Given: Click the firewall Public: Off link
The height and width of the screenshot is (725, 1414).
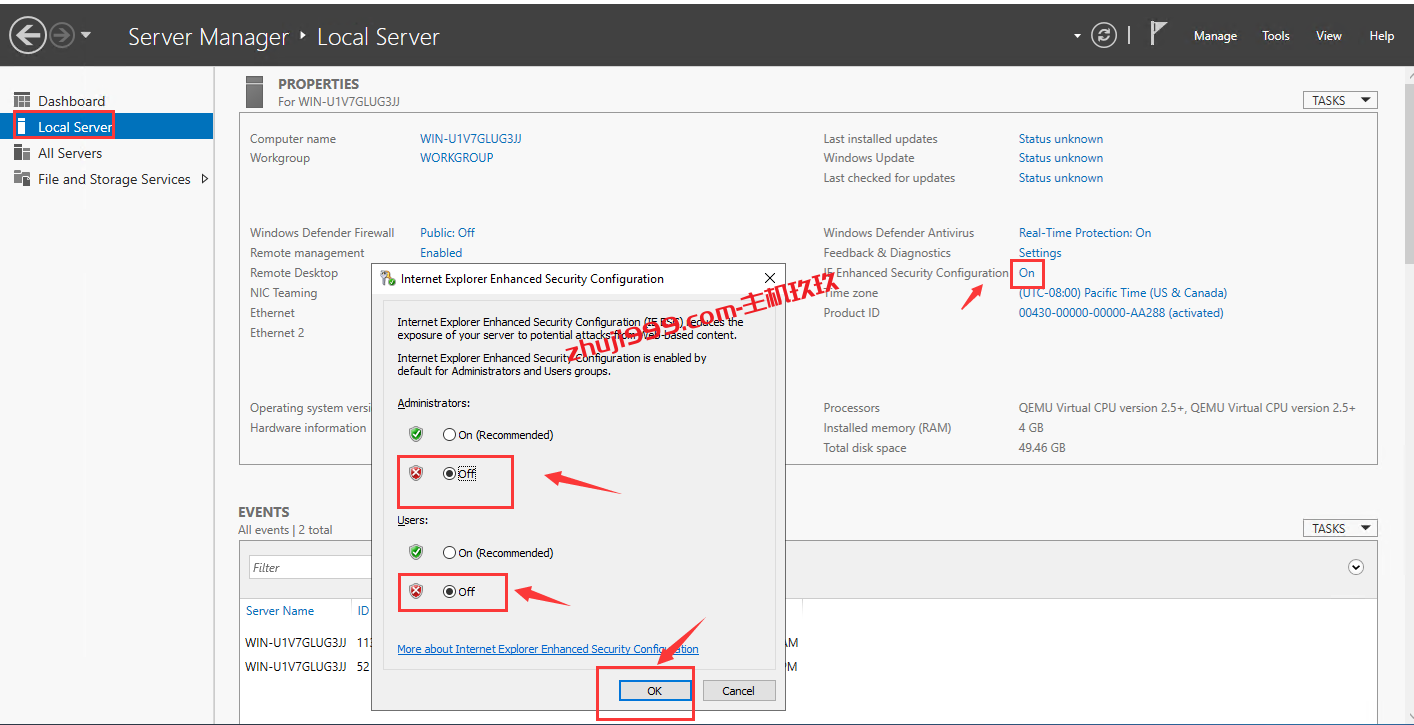Looking at the screenshot, I should pos(447,233).
